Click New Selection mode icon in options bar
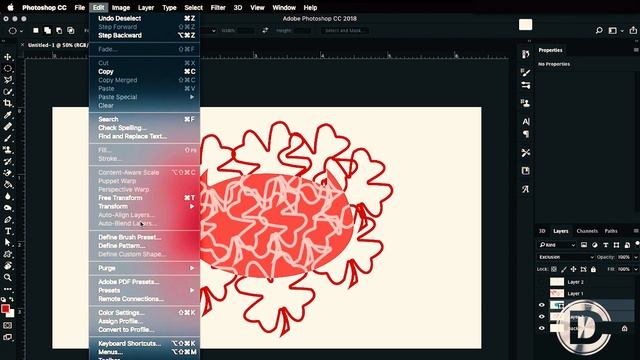The image size is (640, 360). pyautogui.click(x=36, y=31)
